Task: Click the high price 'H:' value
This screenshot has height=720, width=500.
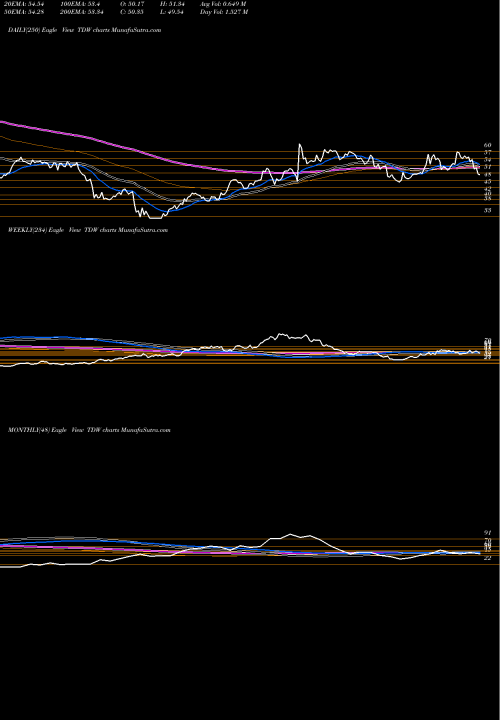Action: coord(173,4)
